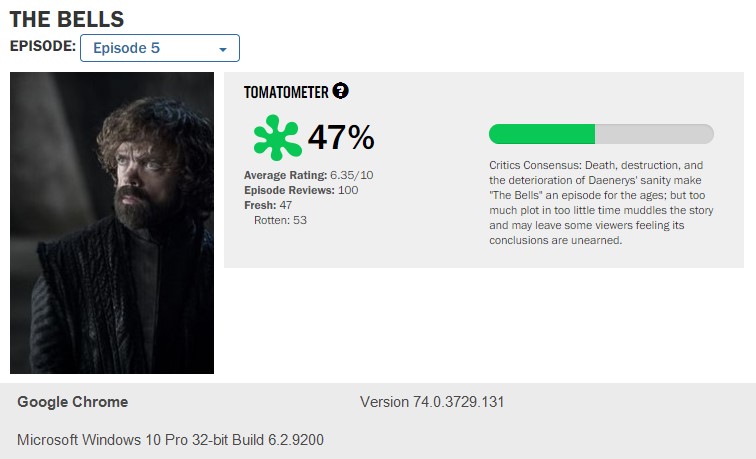Screen dimensions: 756x459
Task: Select the Fresh: 47 count
Action: coord(268,205)
